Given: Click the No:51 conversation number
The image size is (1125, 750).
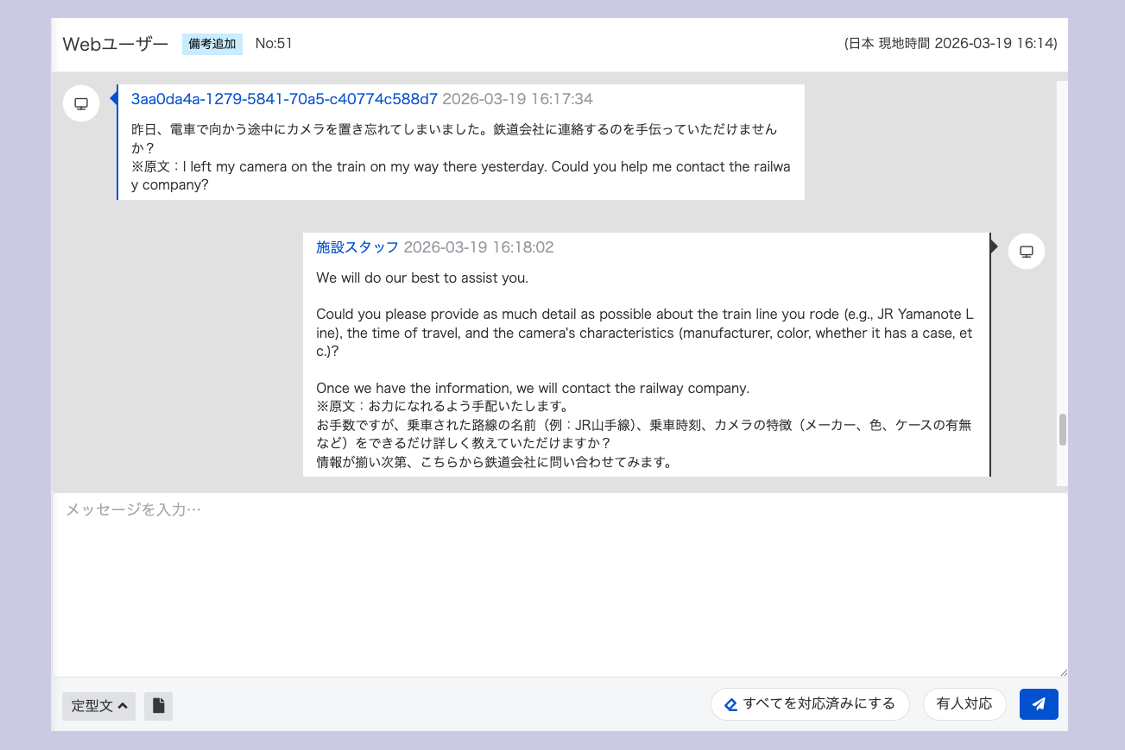Looking at the screenshot, I should [273, 44].
